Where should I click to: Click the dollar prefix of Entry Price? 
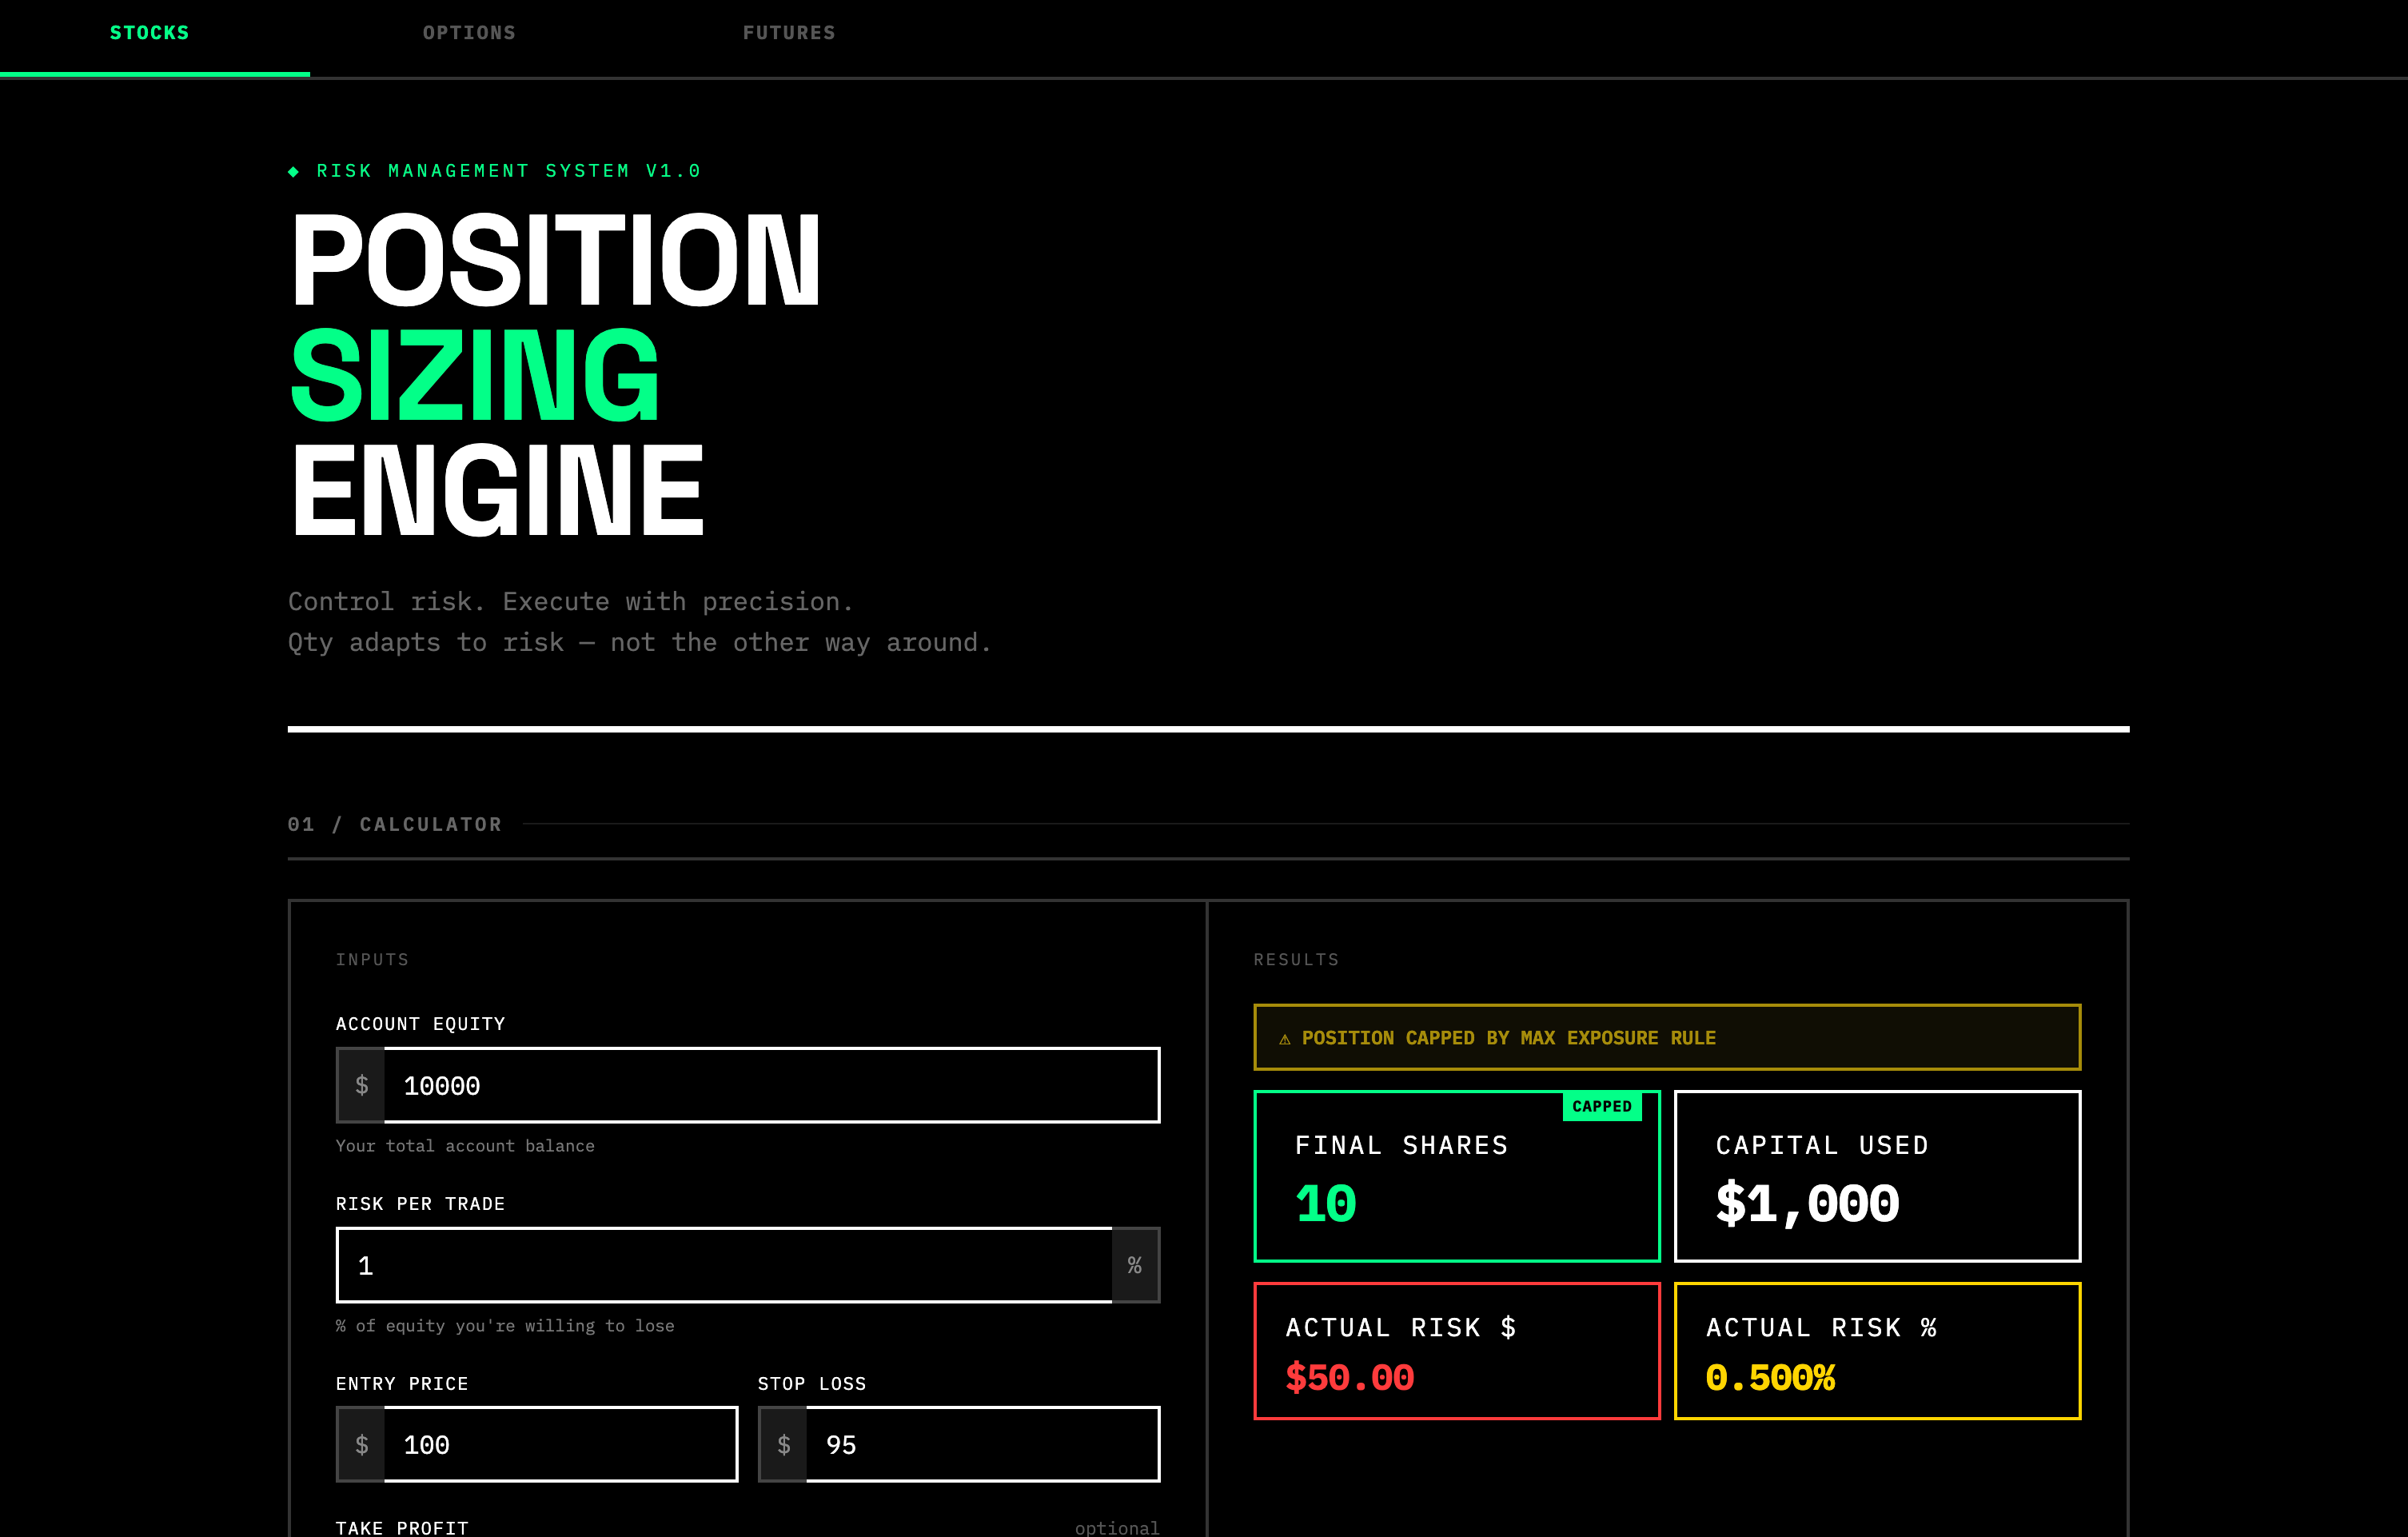(x=361, y=1444)
